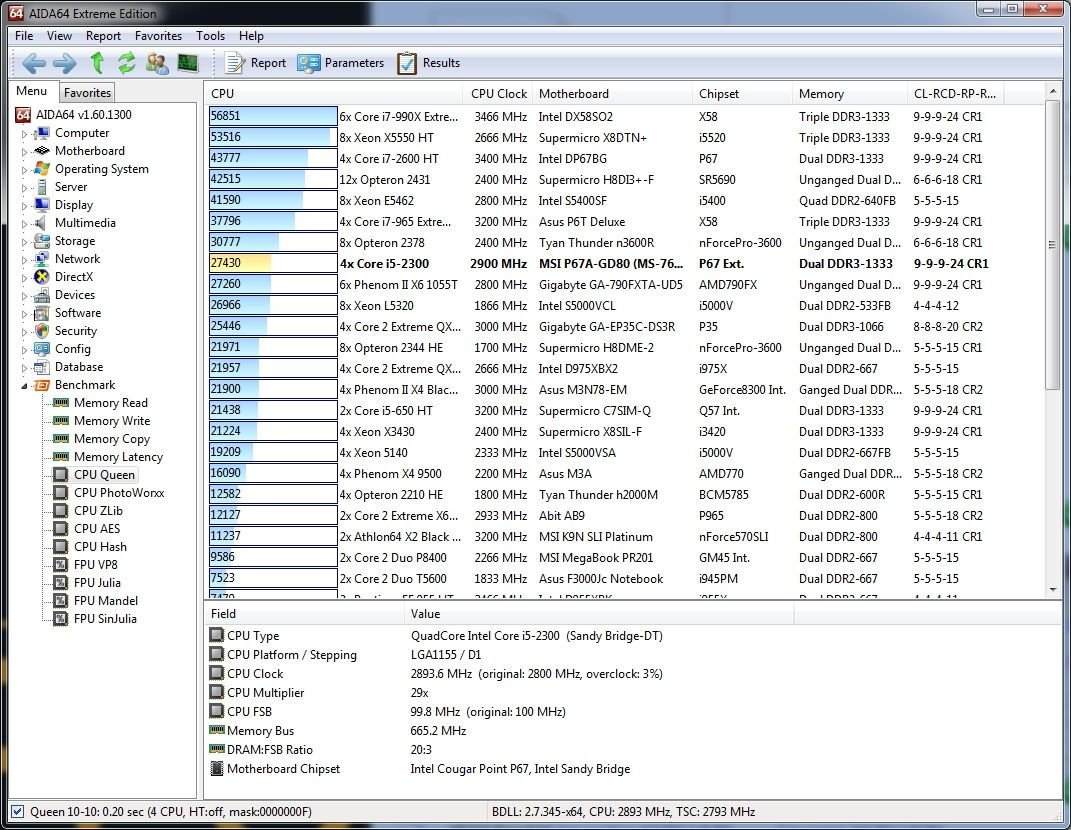
Task: Expand the Storage tree node
Action: tap(25, 242)
